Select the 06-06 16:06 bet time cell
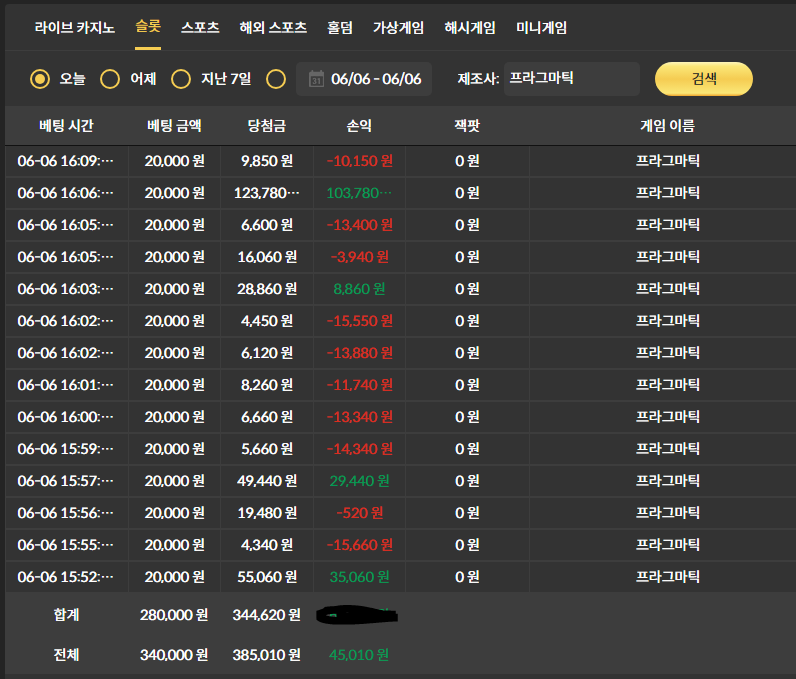The width and height of the screenshot is (796, 679). point(66,193)
